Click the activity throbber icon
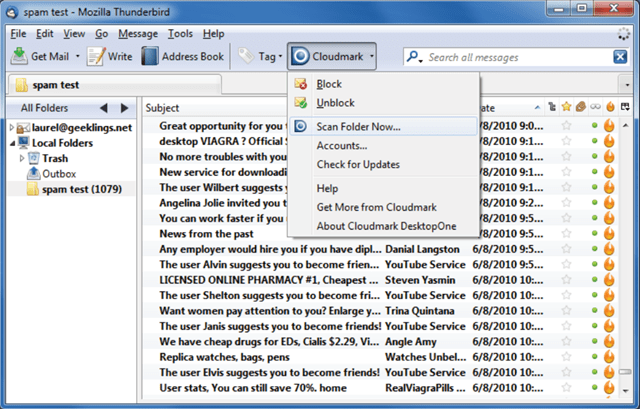The width and height of the screenshot is (640, 409). [x=624, y=34]
